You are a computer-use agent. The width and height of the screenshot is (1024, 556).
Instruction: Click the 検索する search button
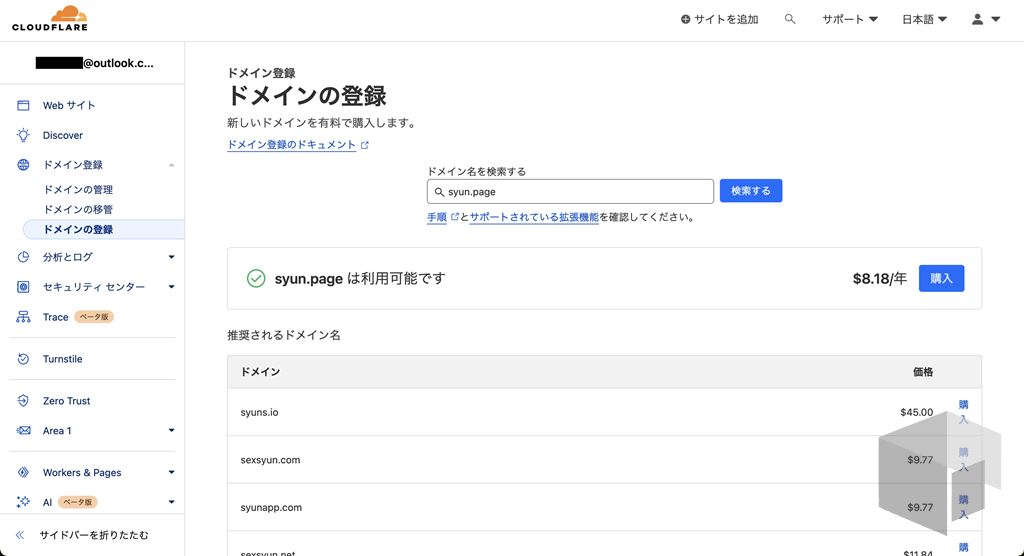coord(750,191)
